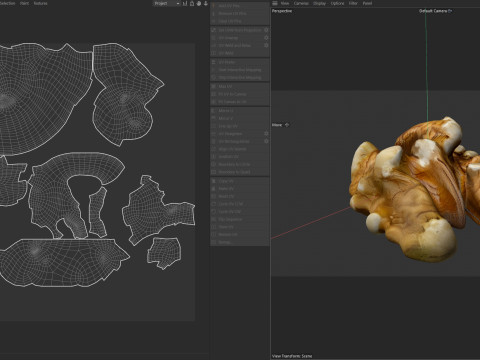Screen dimensions: 480x360
Task: Open the viewport Panel menu
Action: coord(367,3)
